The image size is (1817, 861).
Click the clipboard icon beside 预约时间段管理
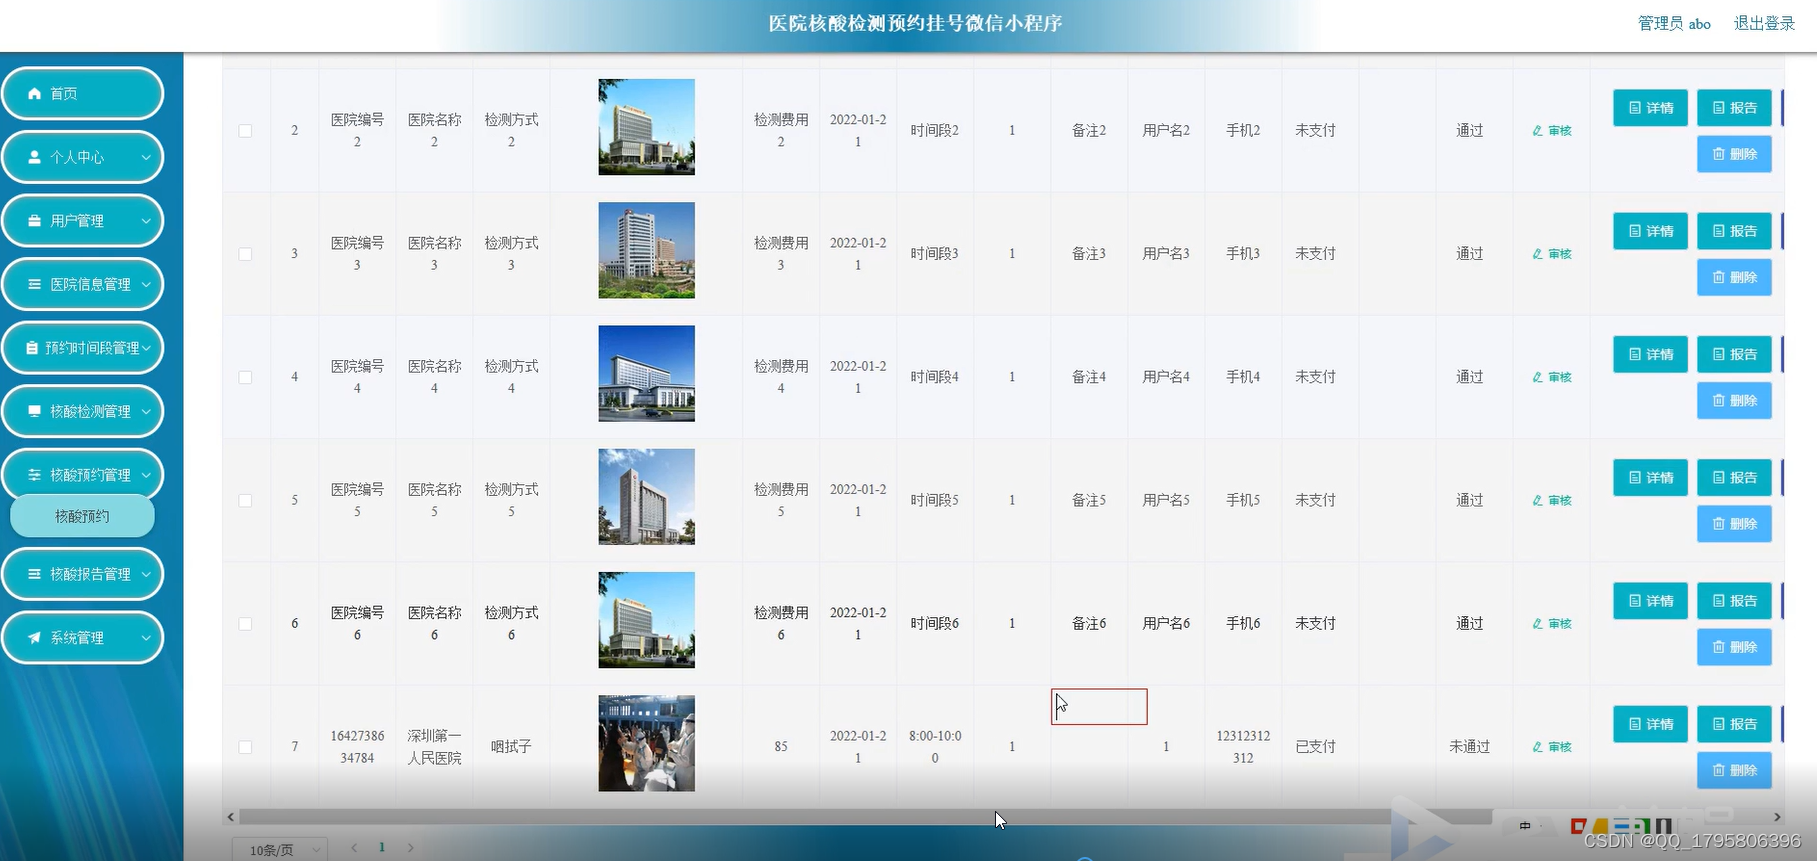pyautogui.click(x=32, y=348)
